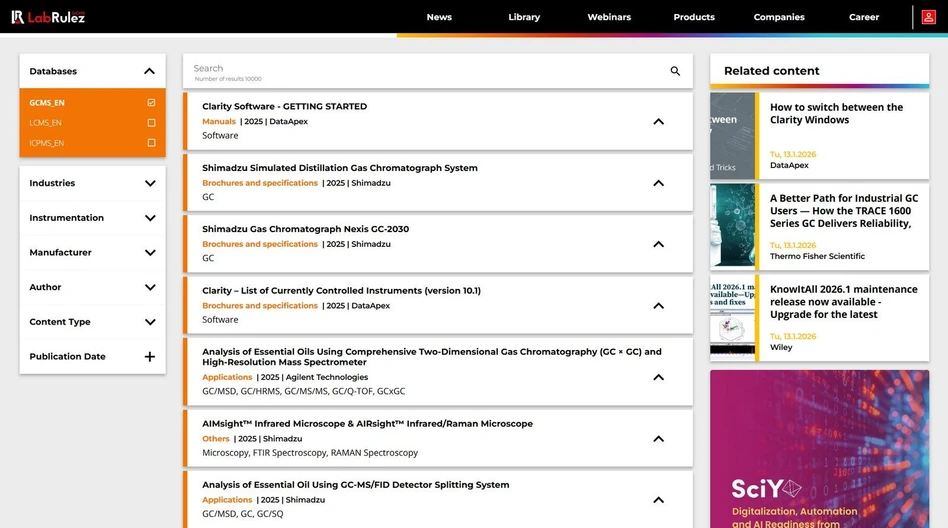Read KnowItAll 2026.1 maintenance release article

(843, 302)
